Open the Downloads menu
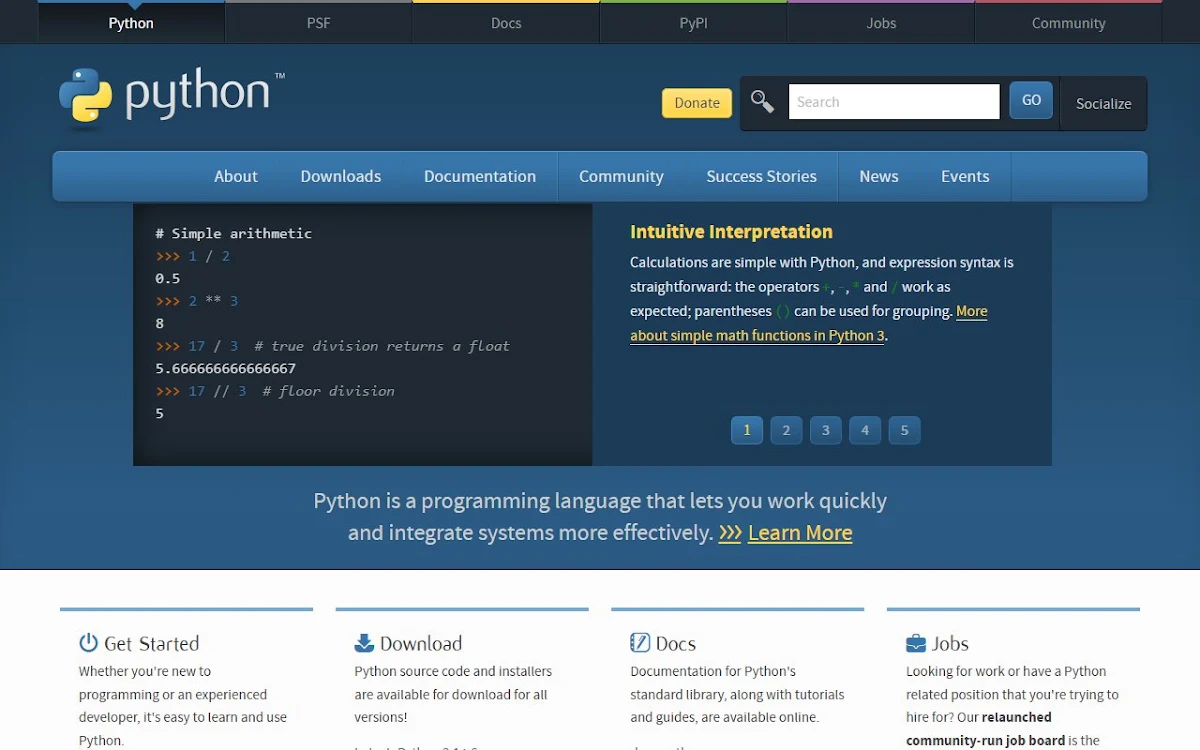Screen dimensions: 1200x750 [341, 176]
